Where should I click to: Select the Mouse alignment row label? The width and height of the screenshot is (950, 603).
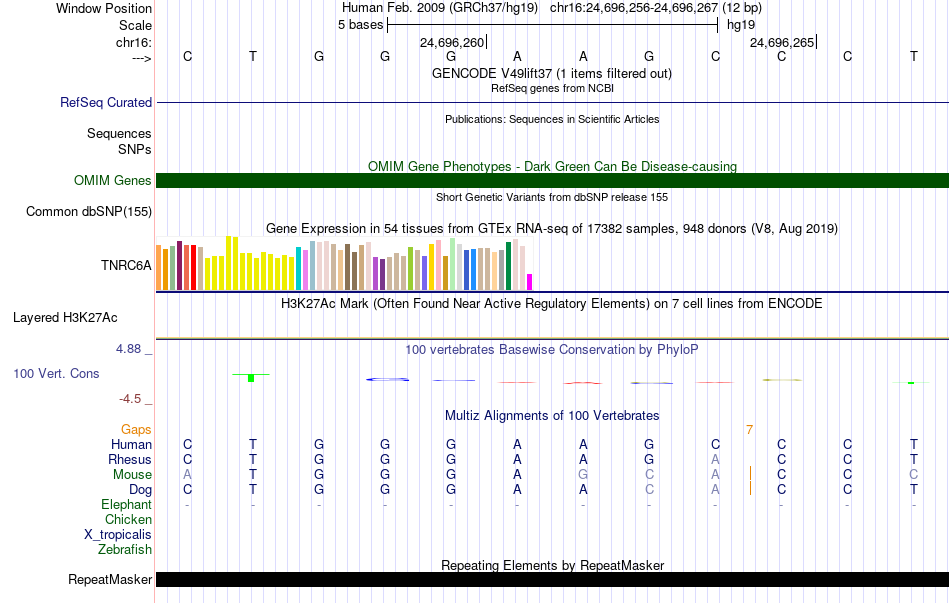132,475
